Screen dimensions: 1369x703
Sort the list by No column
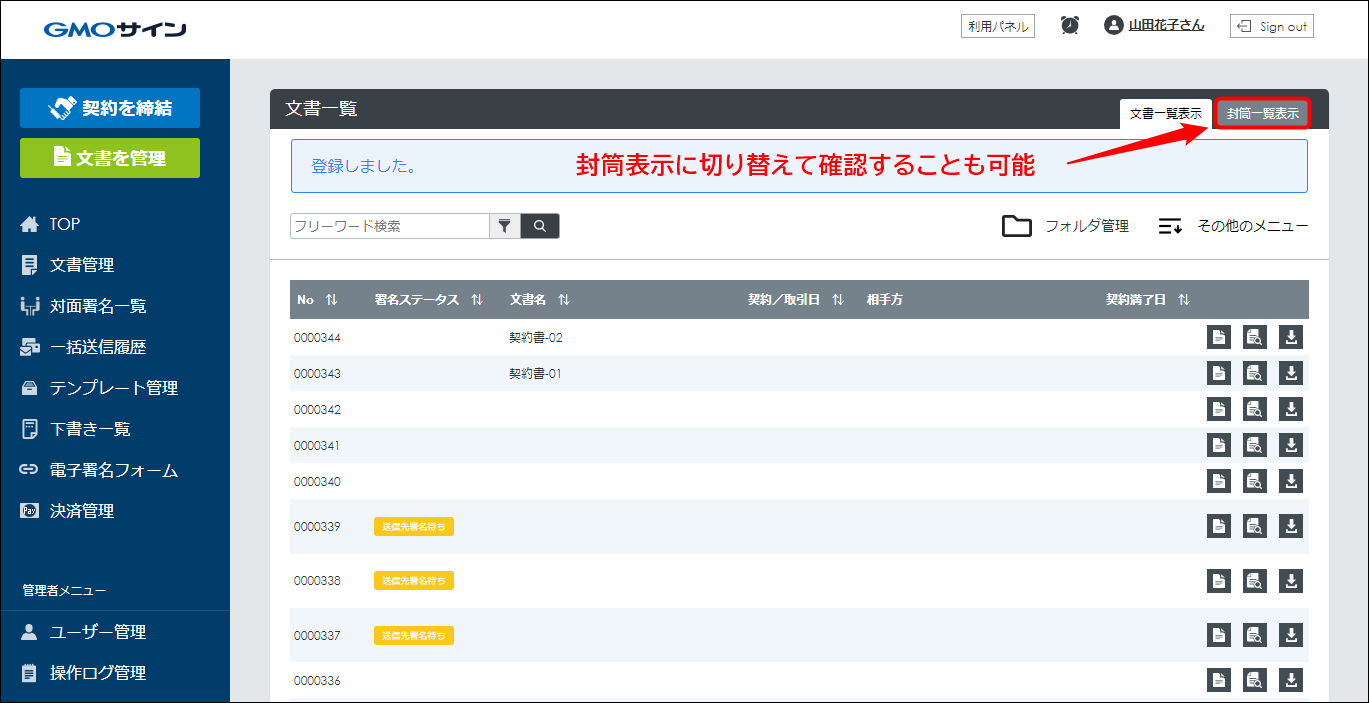point(331,300)
